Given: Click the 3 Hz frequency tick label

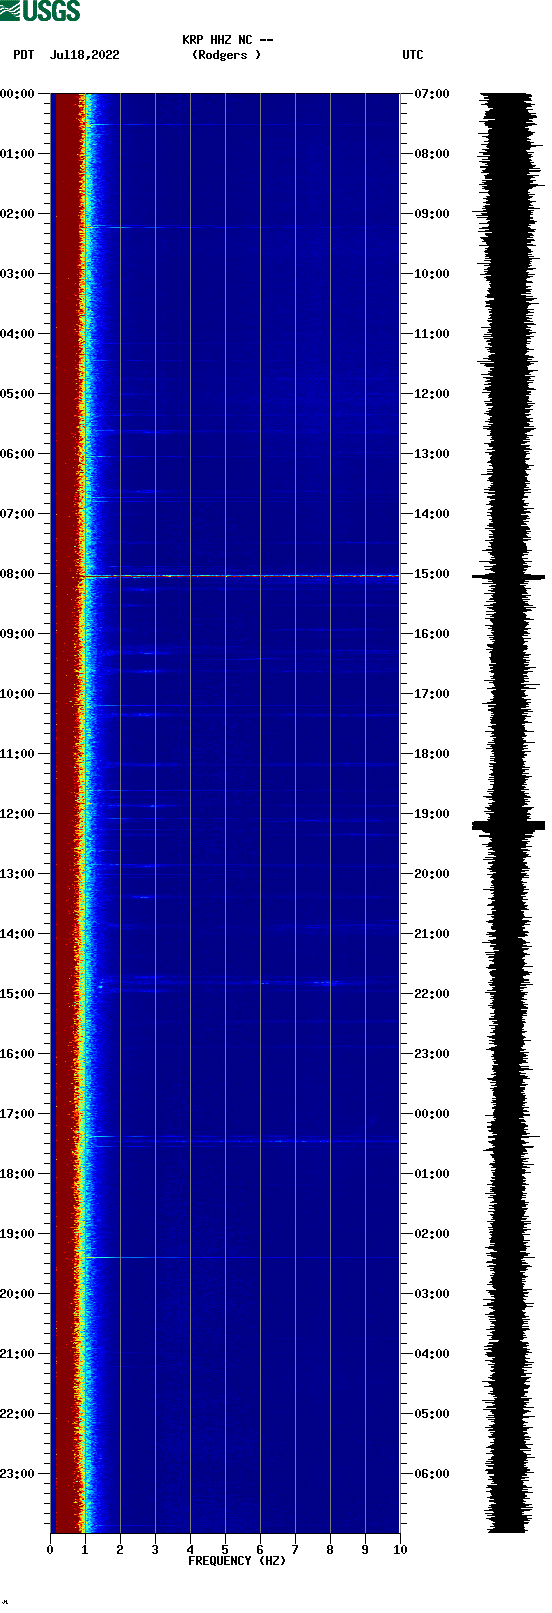Looking at the screenshot, I should 155,1550.
